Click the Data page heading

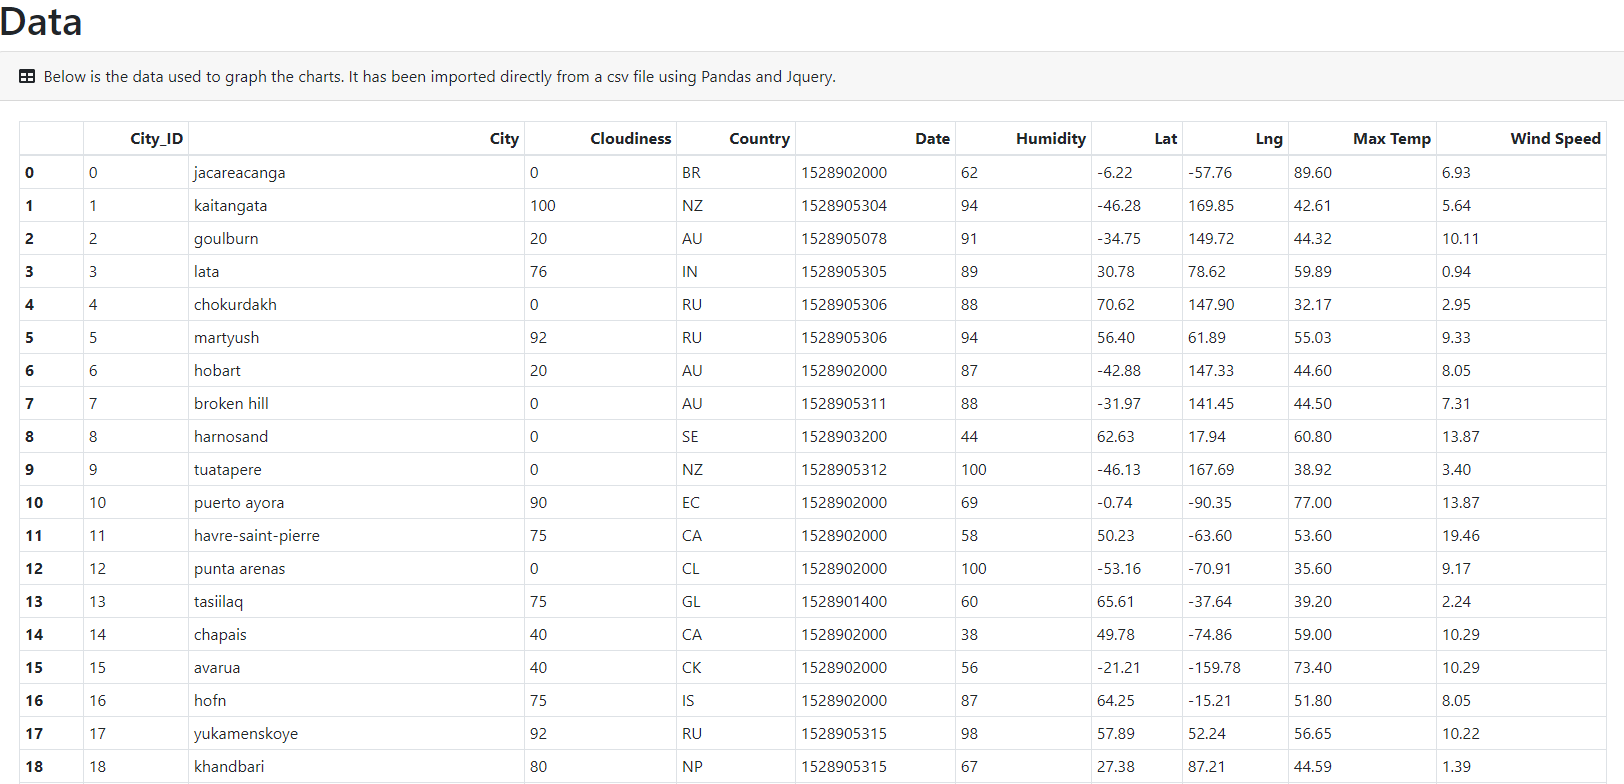point(41,21)
